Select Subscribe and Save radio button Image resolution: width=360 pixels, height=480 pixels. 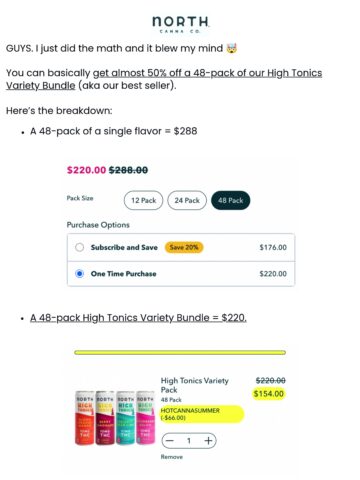point(79,247)
